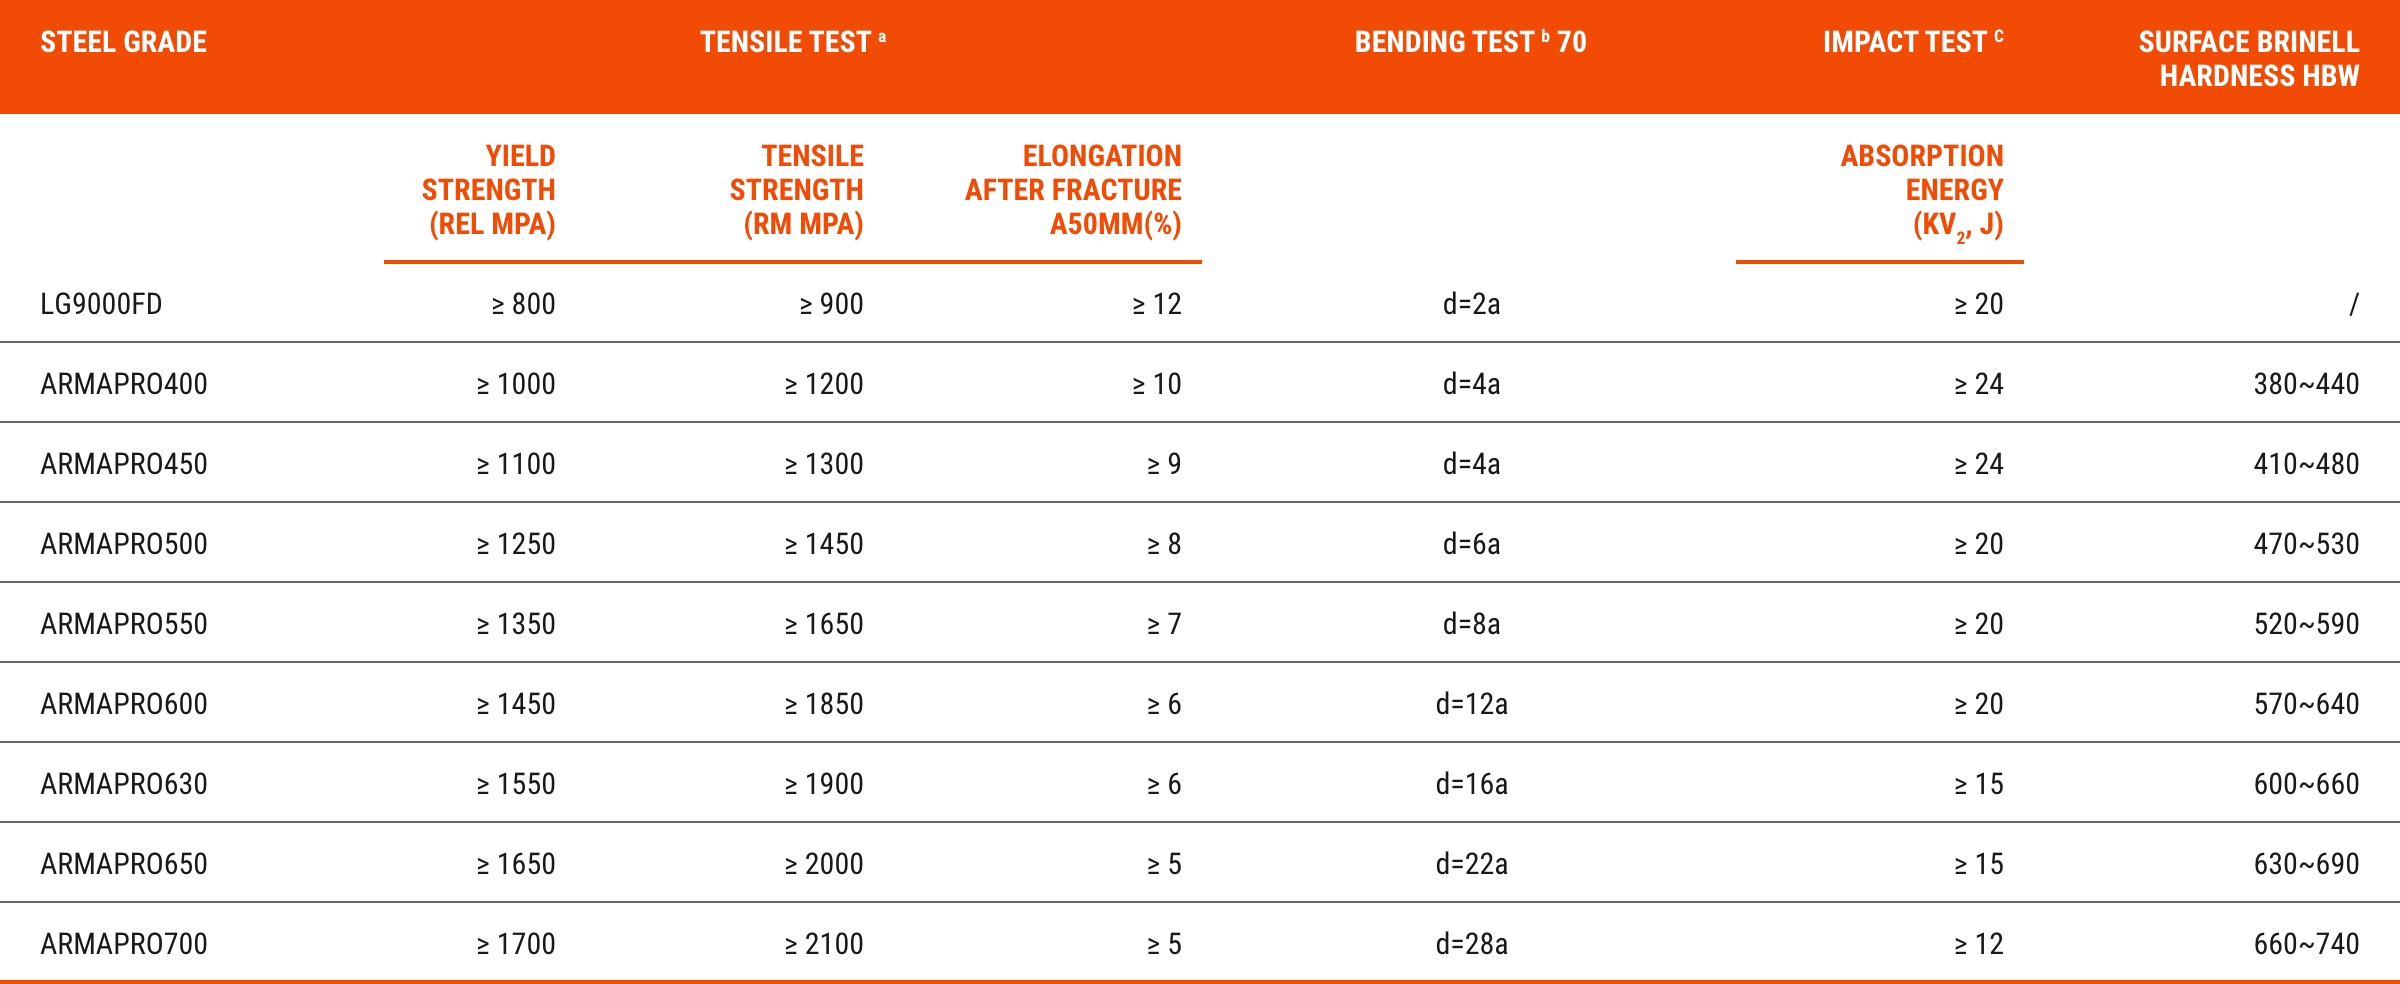The width and height of the screenshot is (2400, 984).
Task: Click the STEEL GRADE column header
Action: pos(123,42)
